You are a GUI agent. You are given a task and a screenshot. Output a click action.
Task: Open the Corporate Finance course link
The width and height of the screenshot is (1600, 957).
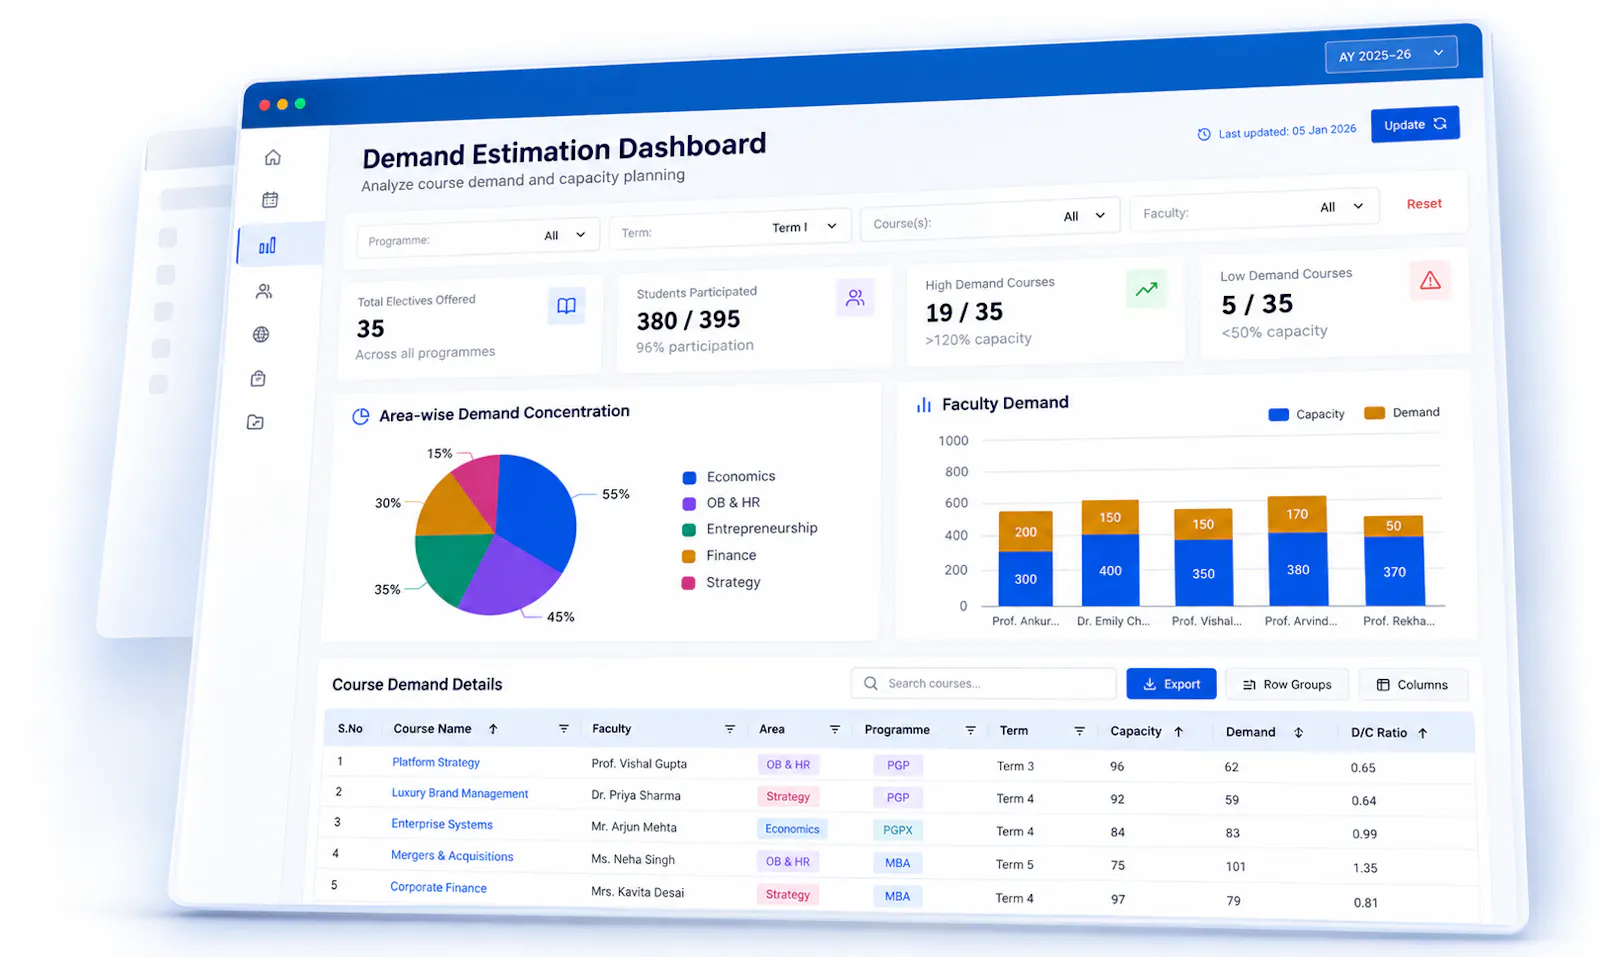click(438, 887)
